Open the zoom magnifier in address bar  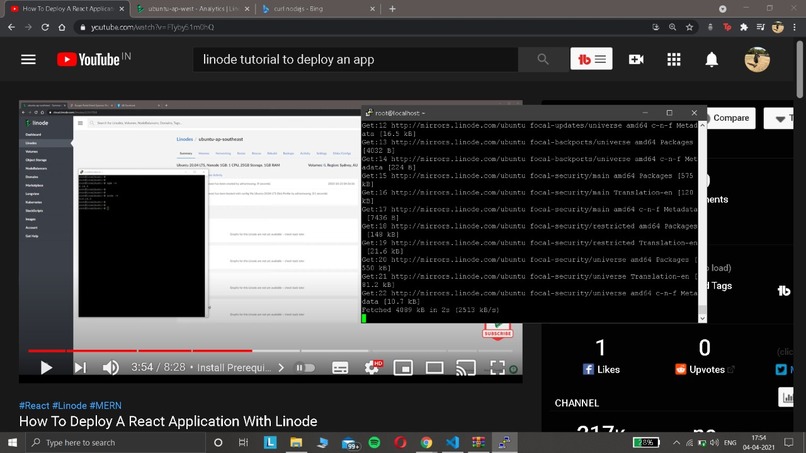672,27
